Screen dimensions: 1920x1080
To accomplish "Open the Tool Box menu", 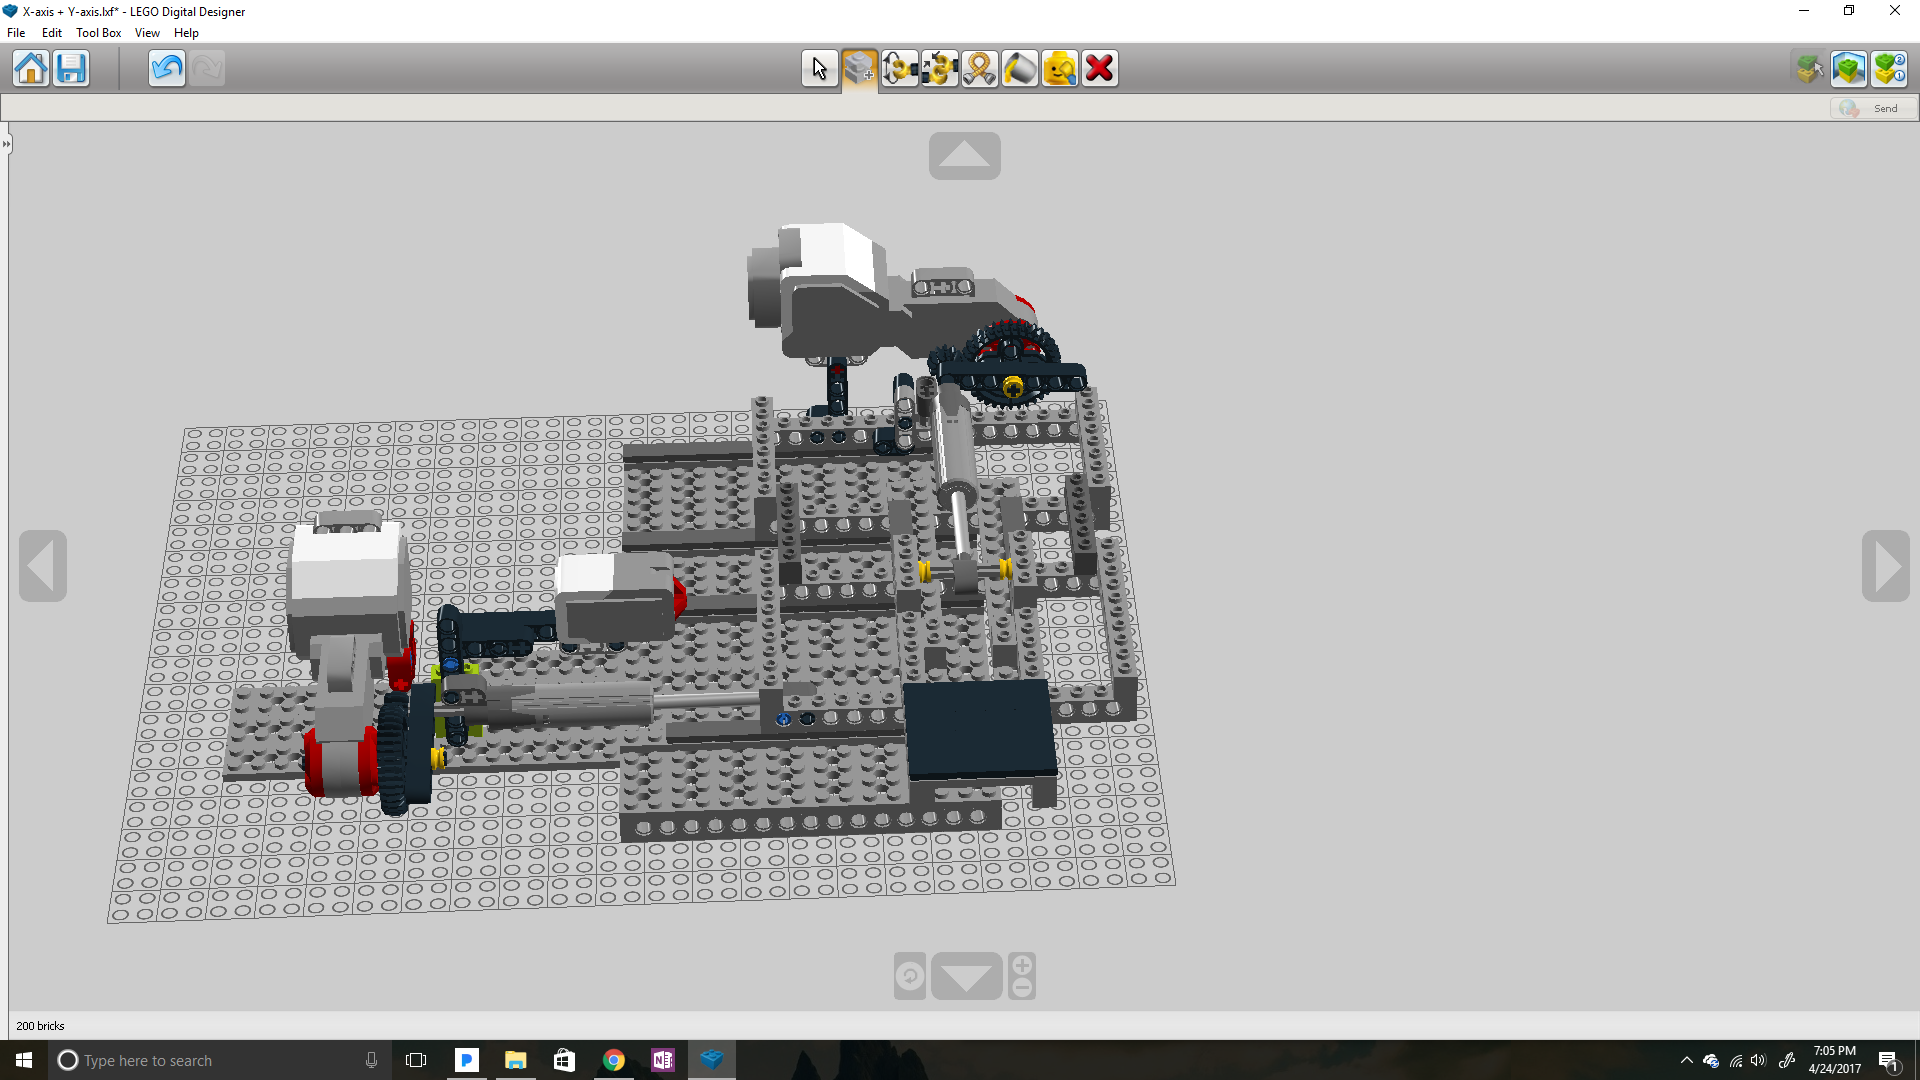I will pyautogui.click(x=97, y=32).
